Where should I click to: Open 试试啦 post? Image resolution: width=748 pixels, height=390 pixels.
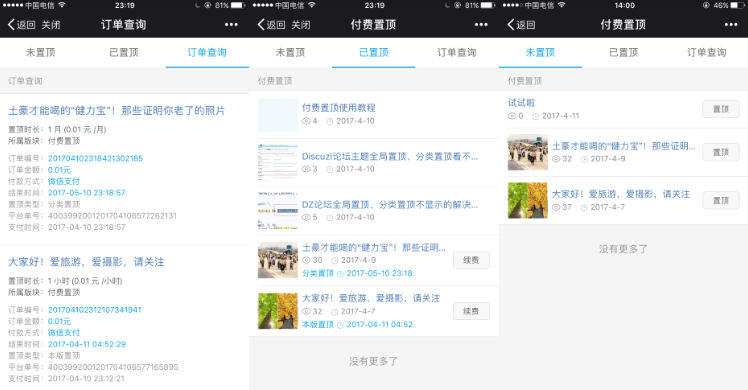[x=521, y=103]
